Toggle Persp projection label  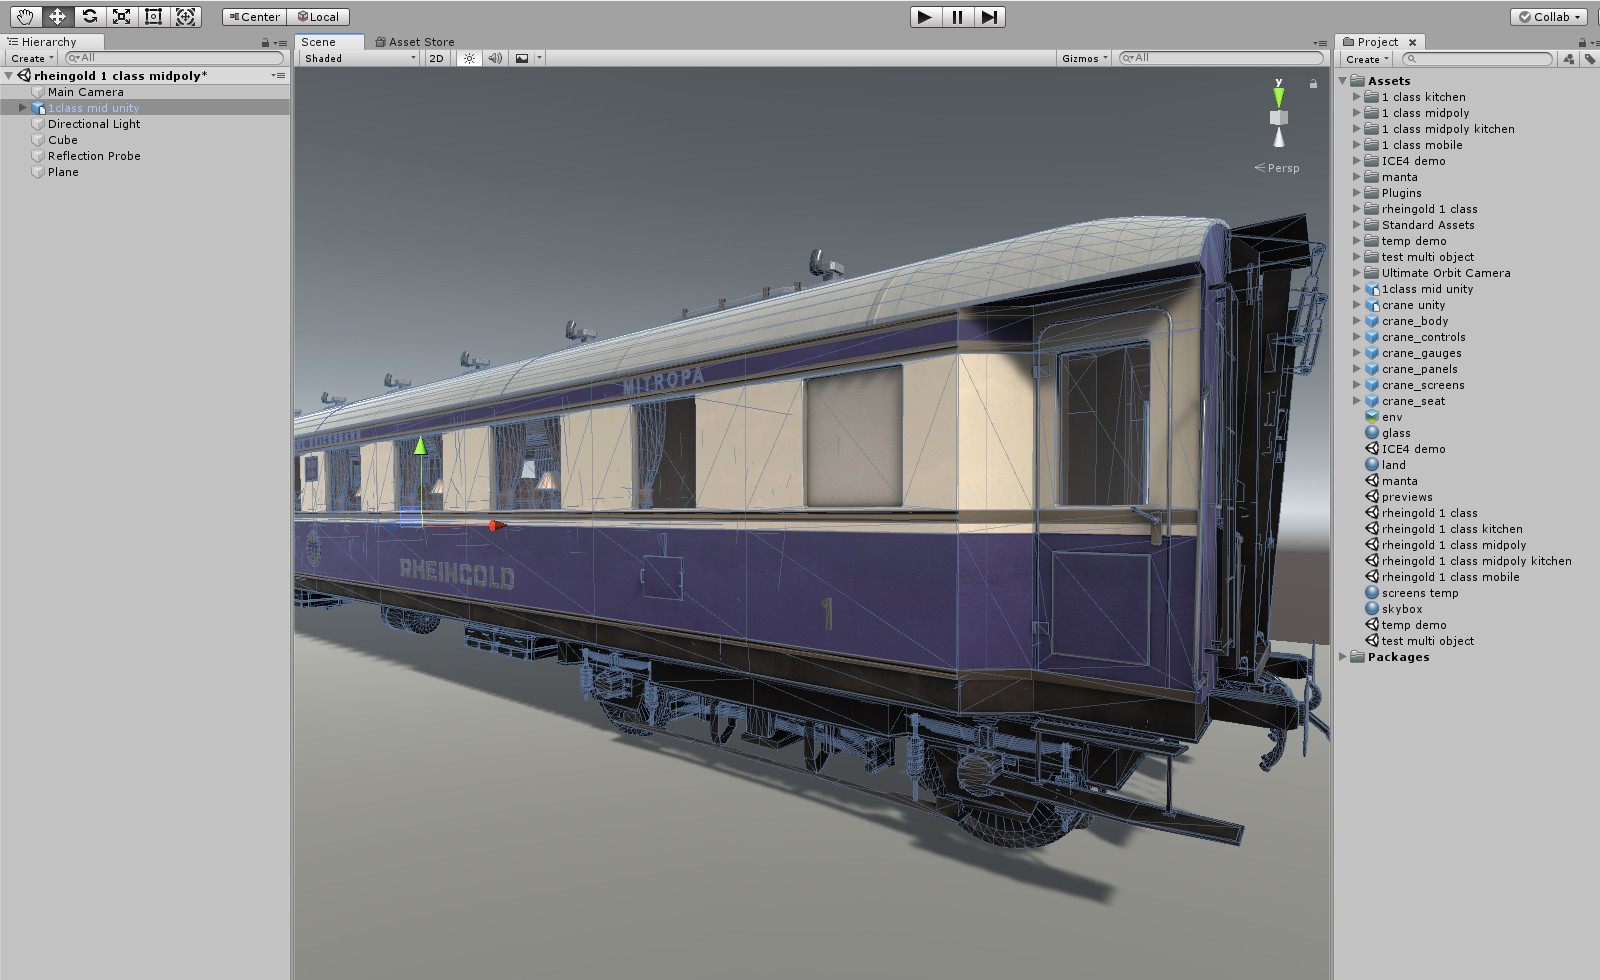(1277, 168)
